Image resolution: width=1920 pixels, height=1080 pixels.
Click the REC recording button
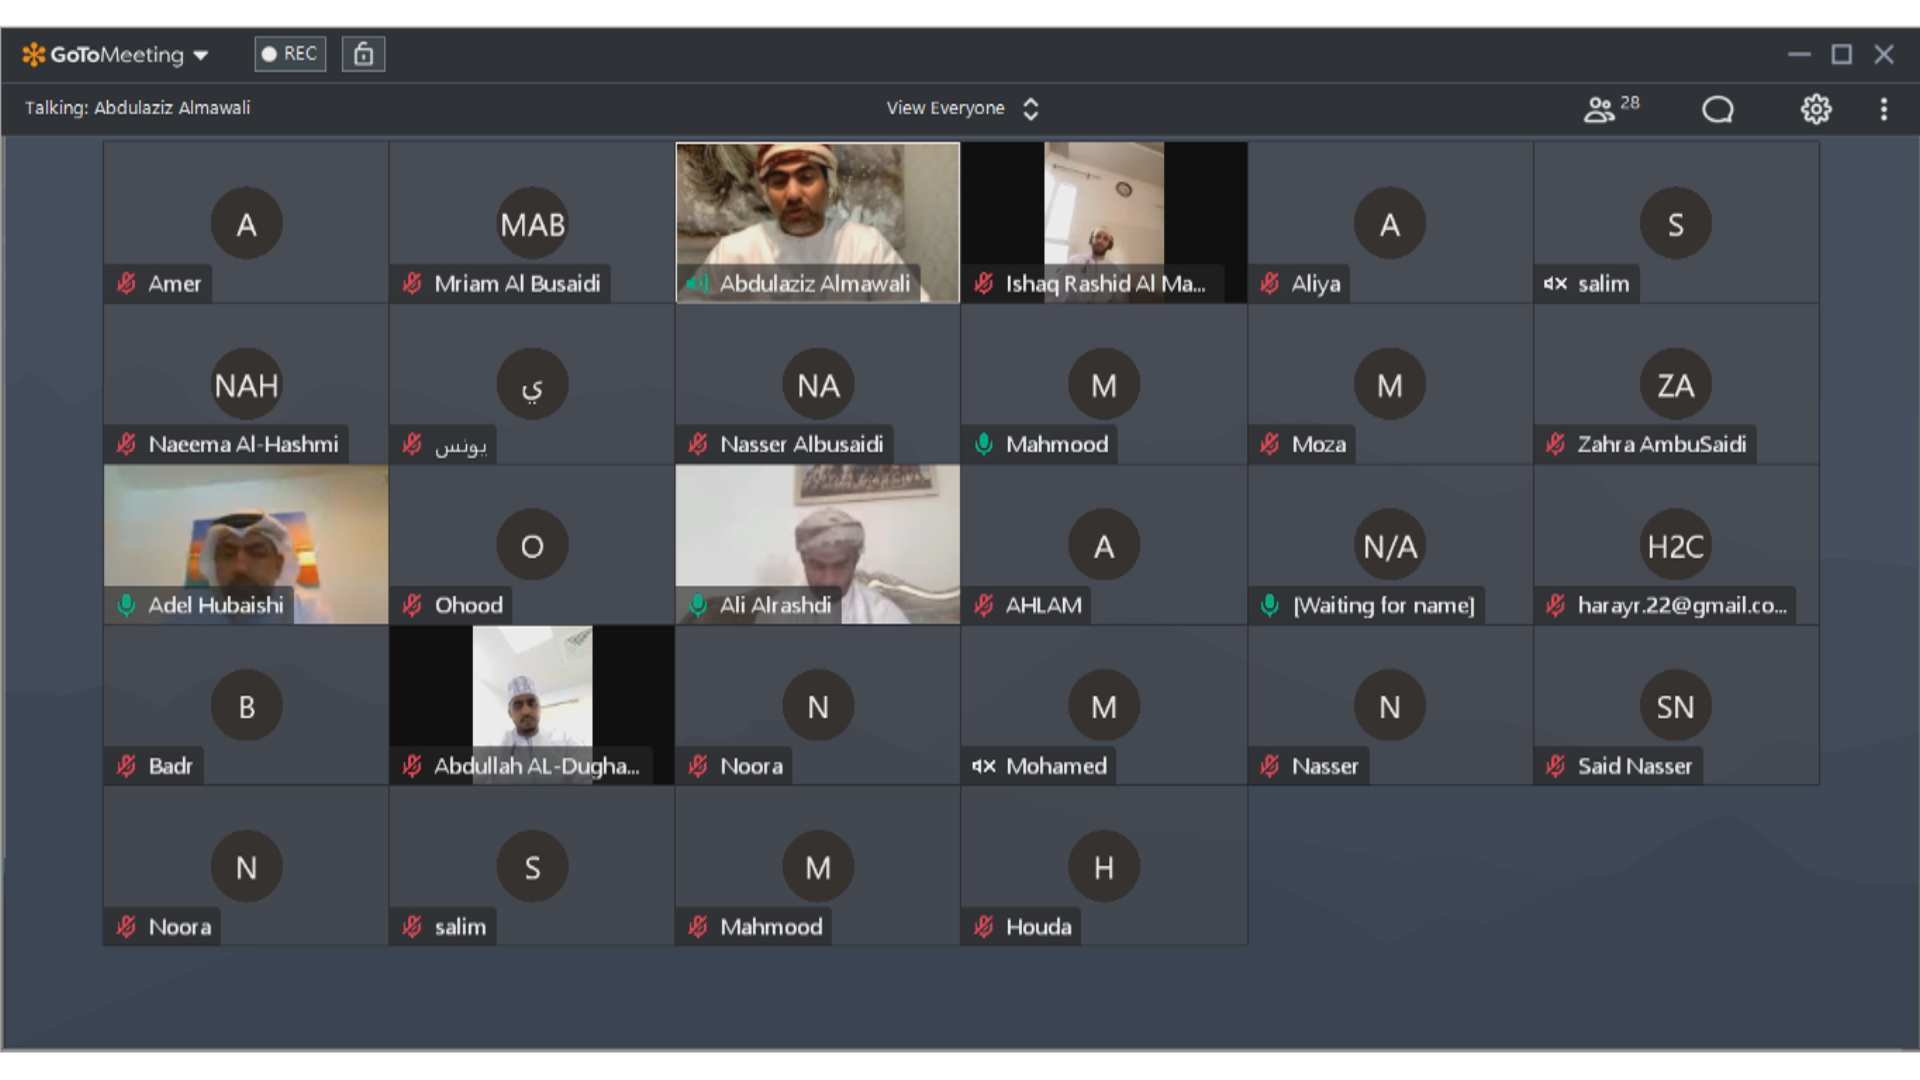(289, 54)
